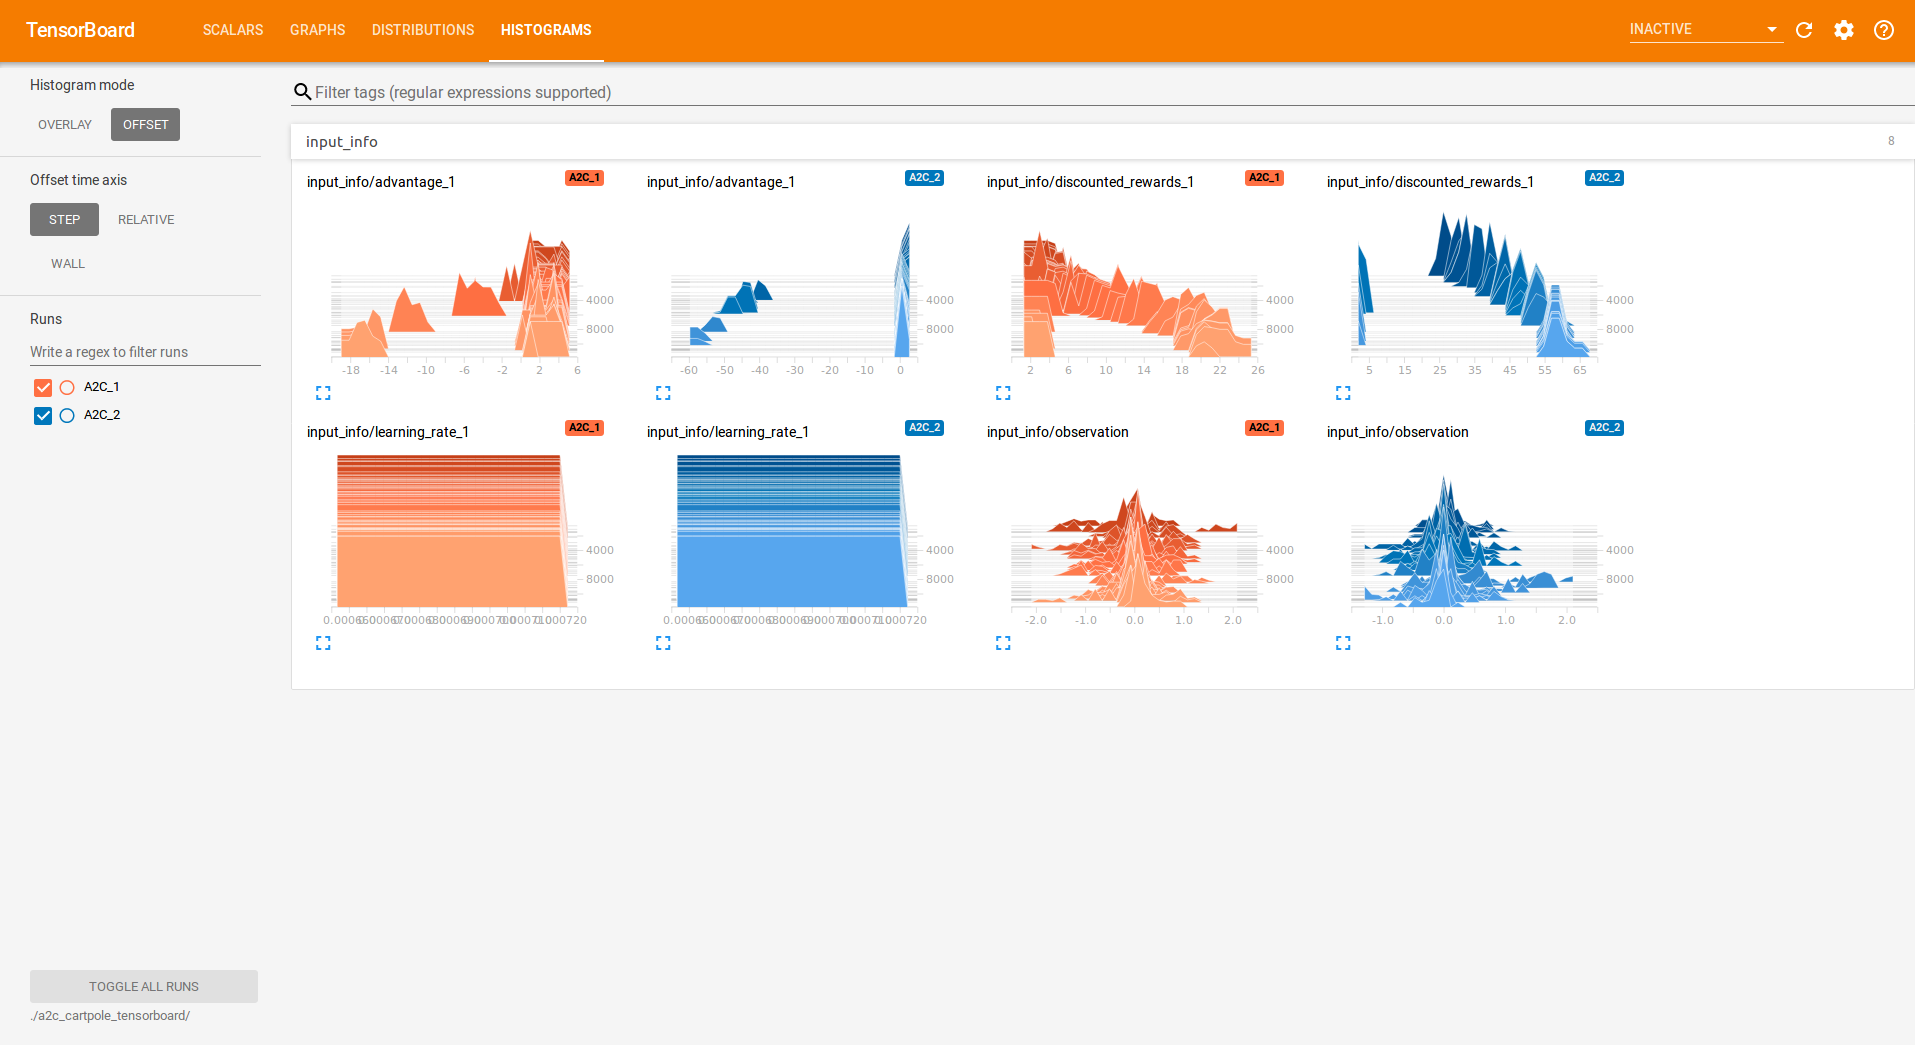Image resolution: width=1915 pixels, height=1045 pixels.
Task: Expand the A2C_1 advantage_1 histogram to fullscreen
Action: (323, 393)
